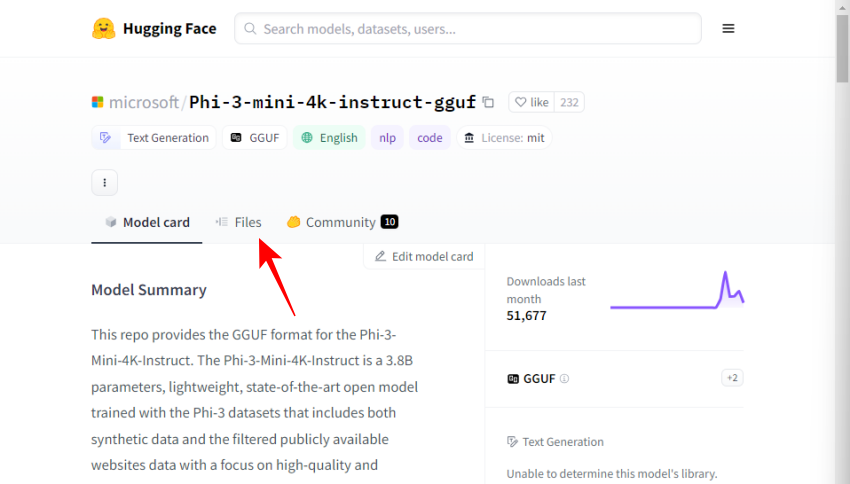
Task: Select the GGUF tag in header
Action: point(254,138)
